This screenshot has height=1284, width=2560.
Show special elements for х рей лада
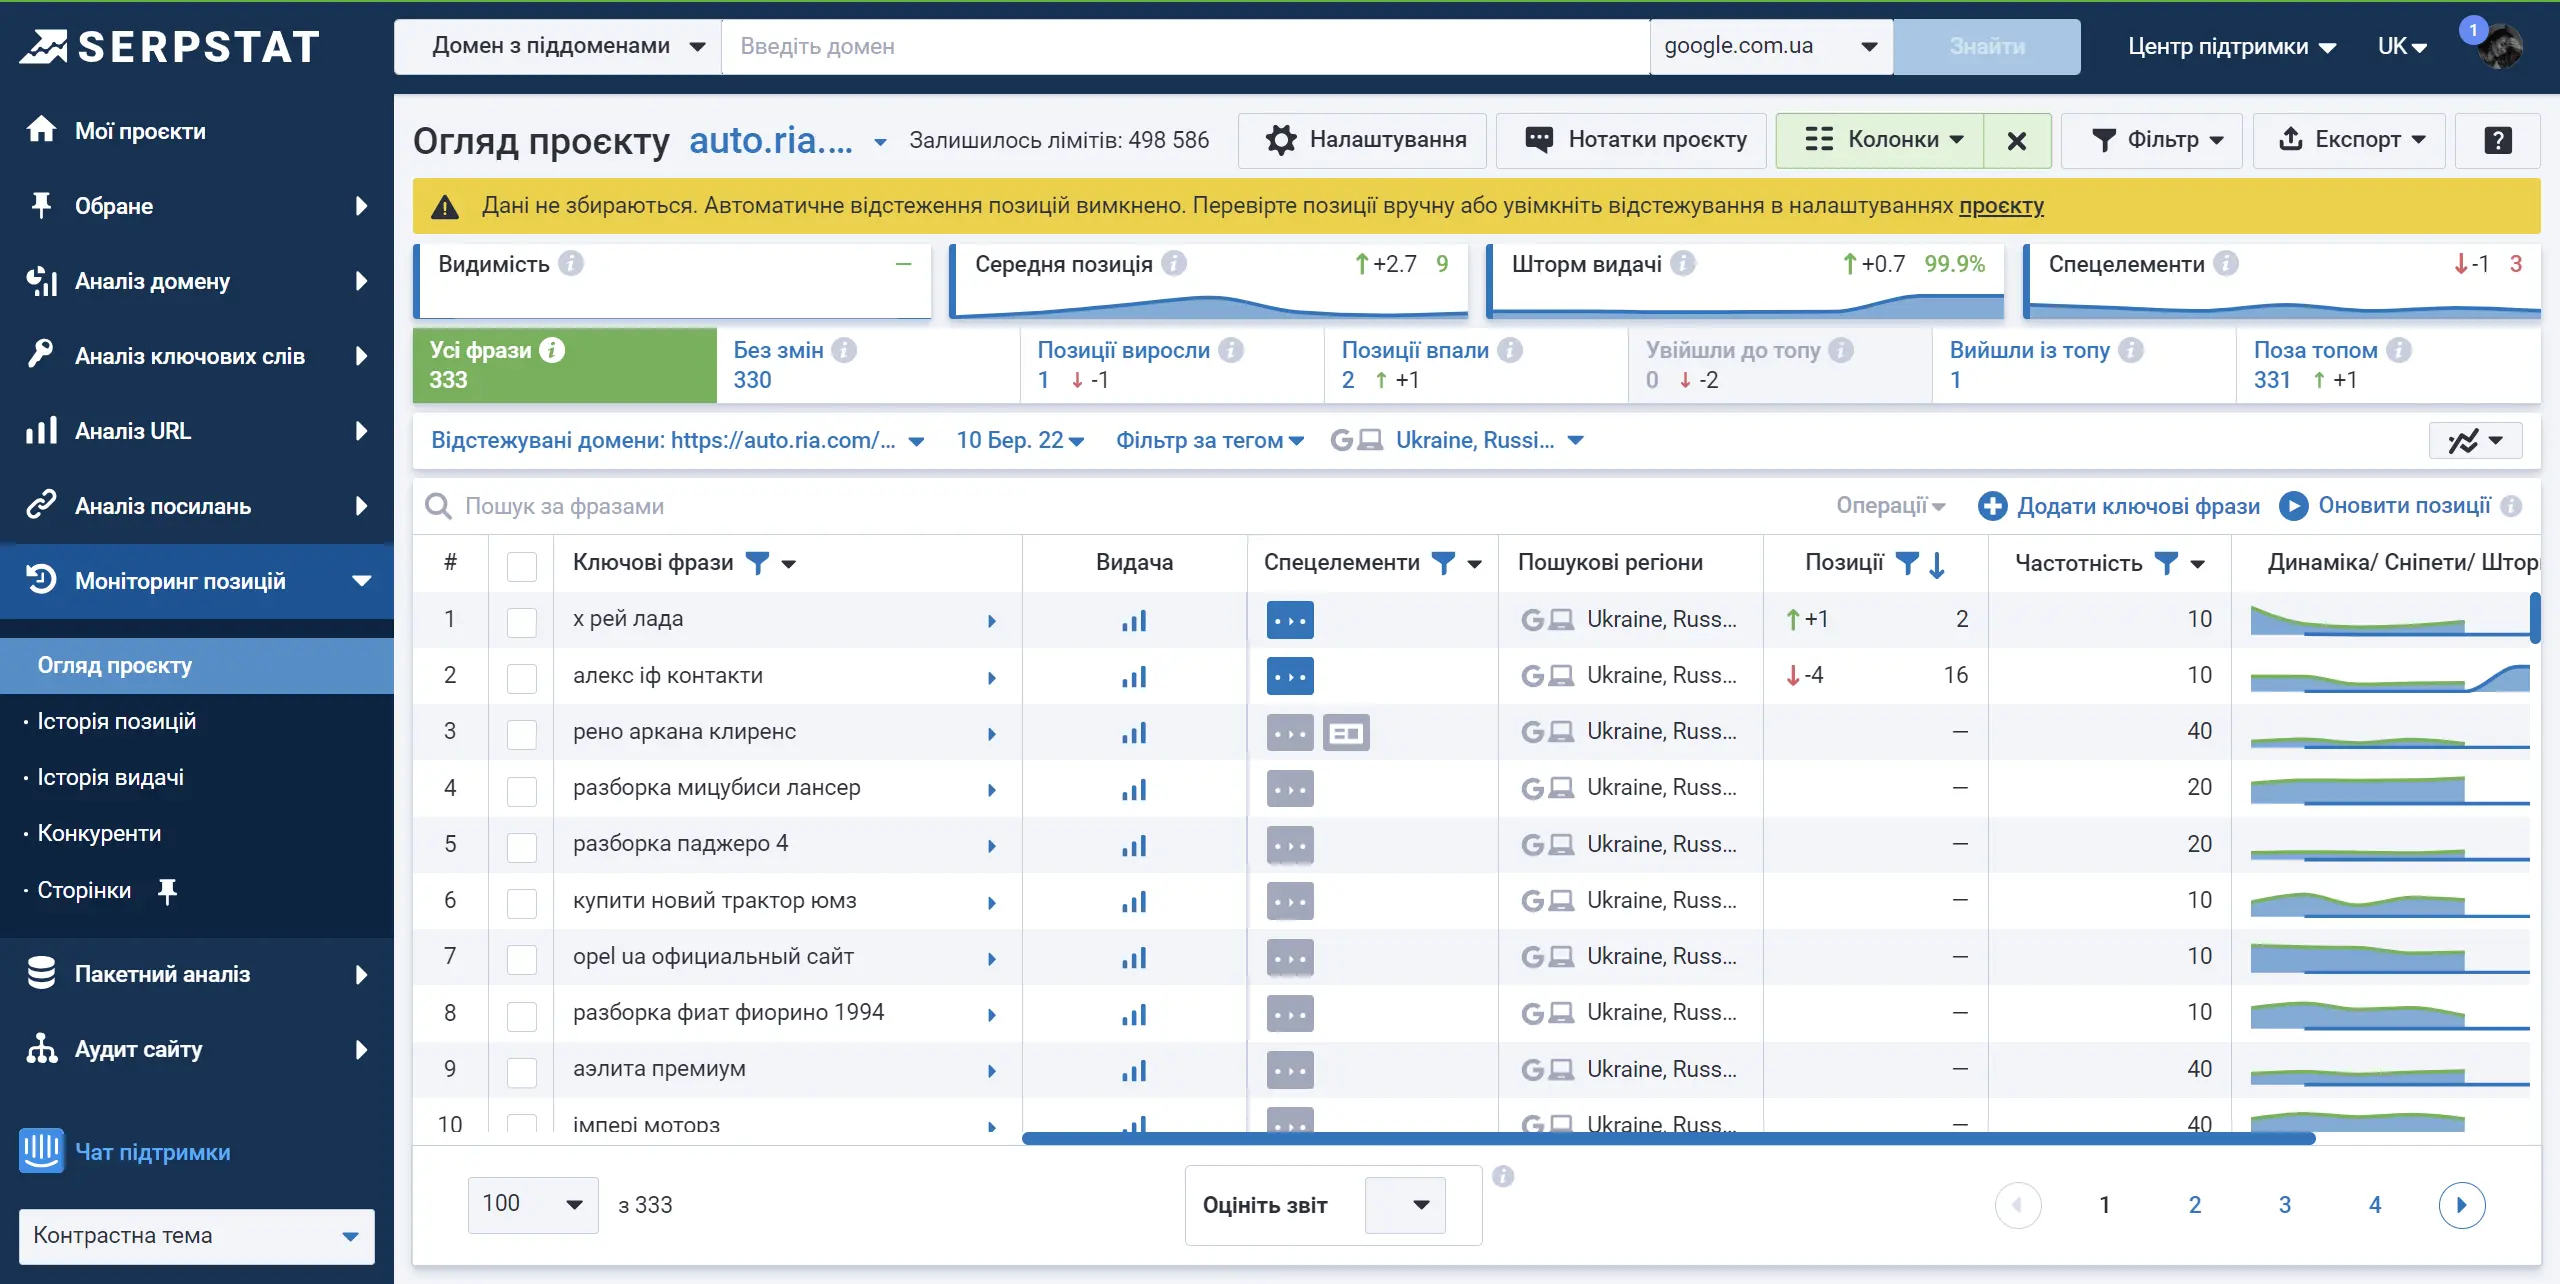(x=1290, y=620)
